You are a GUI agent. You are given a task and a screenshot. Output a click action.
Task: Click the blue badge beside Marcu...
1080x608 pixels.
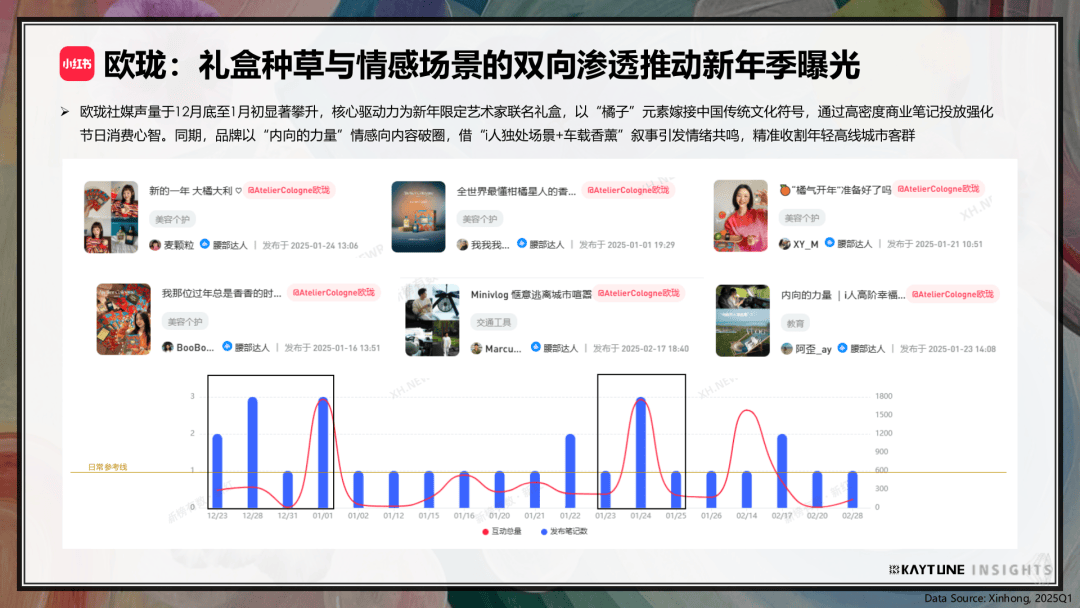[x=535, y=347]
